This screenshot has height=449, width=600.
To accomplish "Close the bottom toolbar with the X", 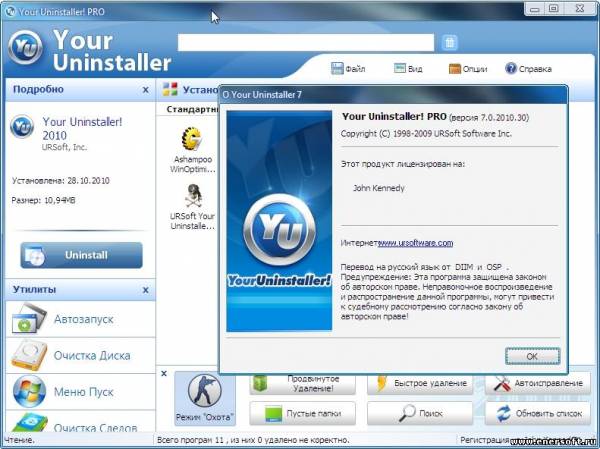I will pyautogui.click(x=164, y=374).
